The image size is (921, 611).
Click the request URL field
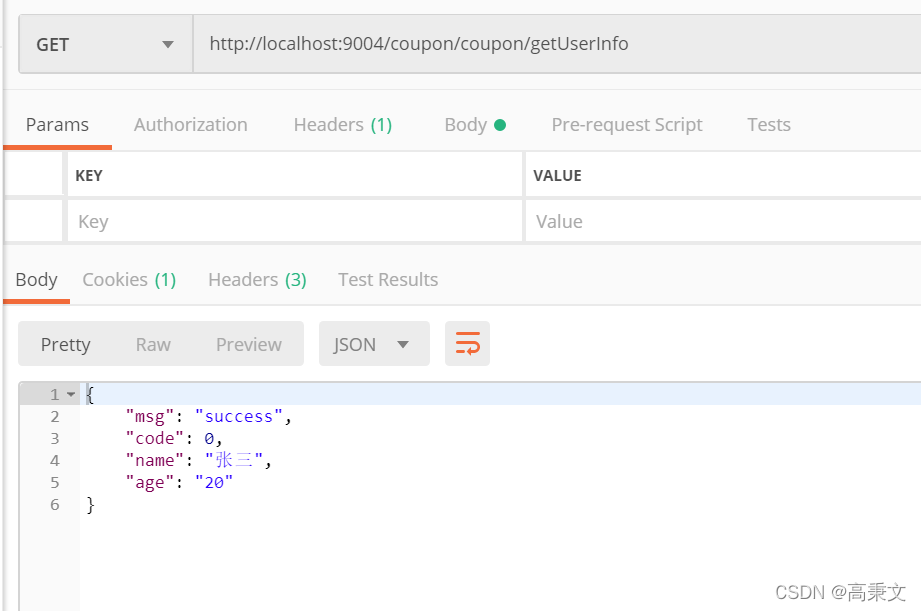557,45
